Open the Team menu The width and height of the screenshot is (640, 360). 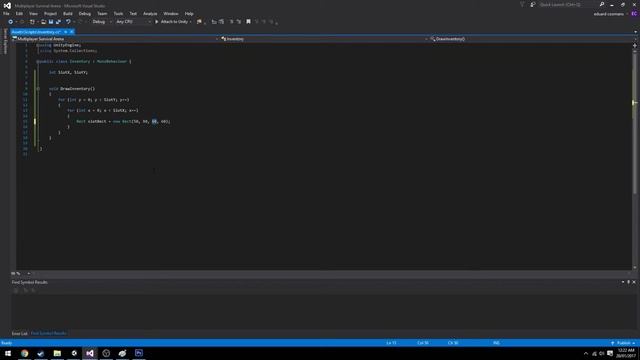click(102, 14)
